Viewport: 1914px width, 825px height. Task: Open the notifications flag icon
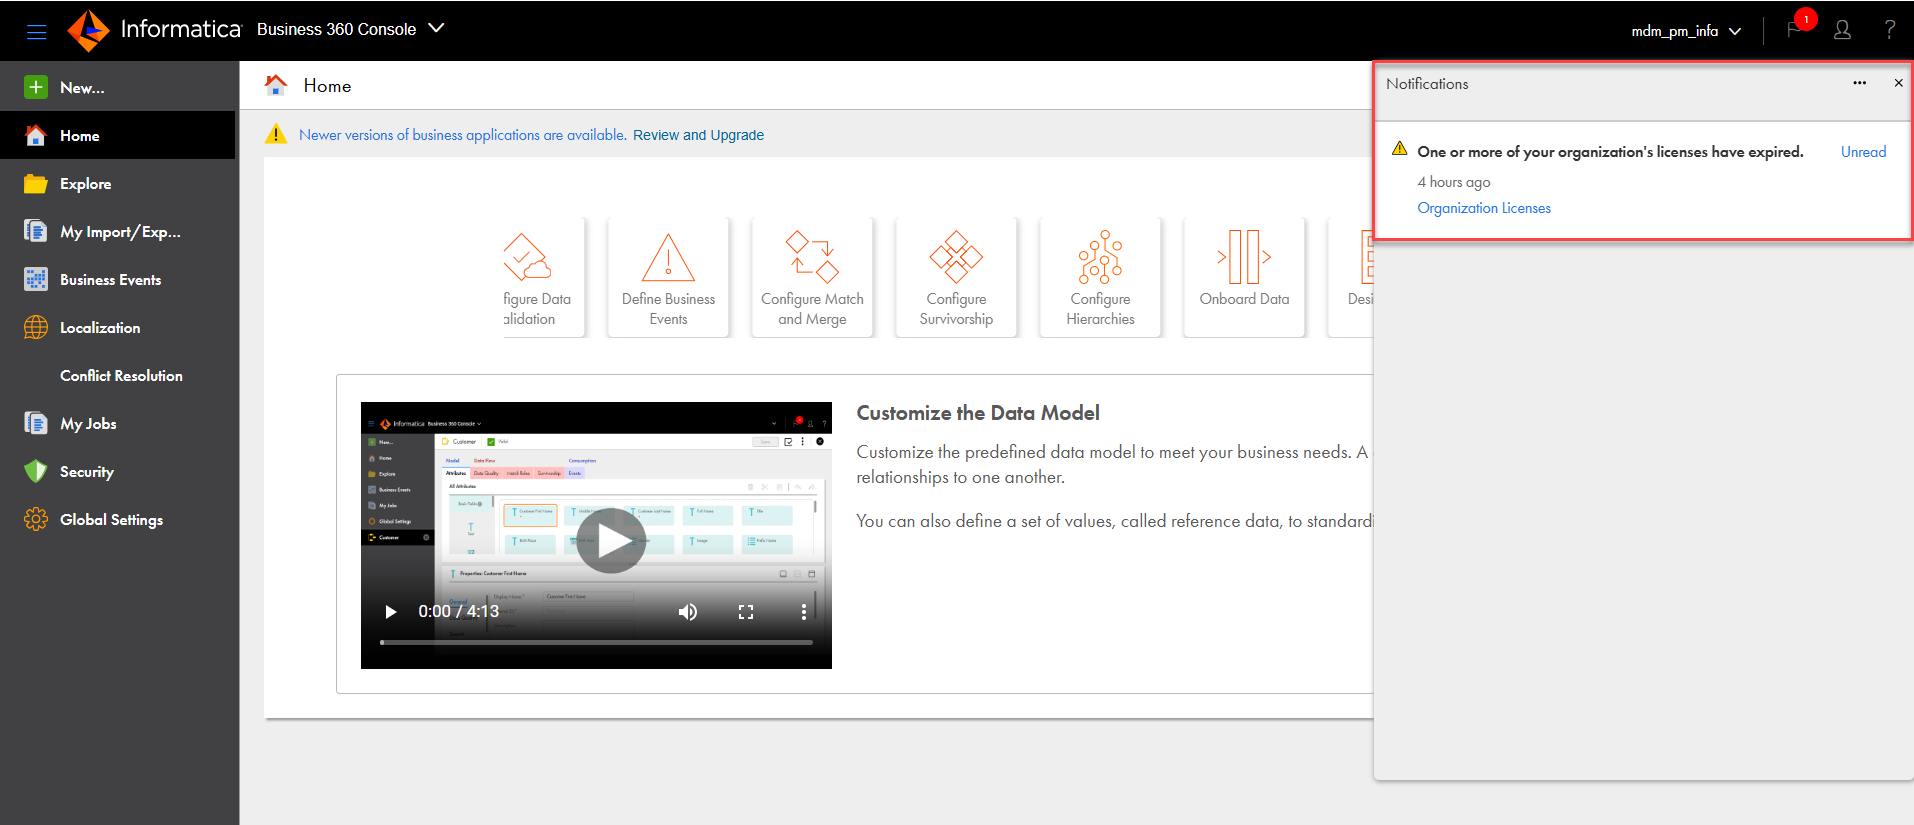click(x=1795, y=30)
